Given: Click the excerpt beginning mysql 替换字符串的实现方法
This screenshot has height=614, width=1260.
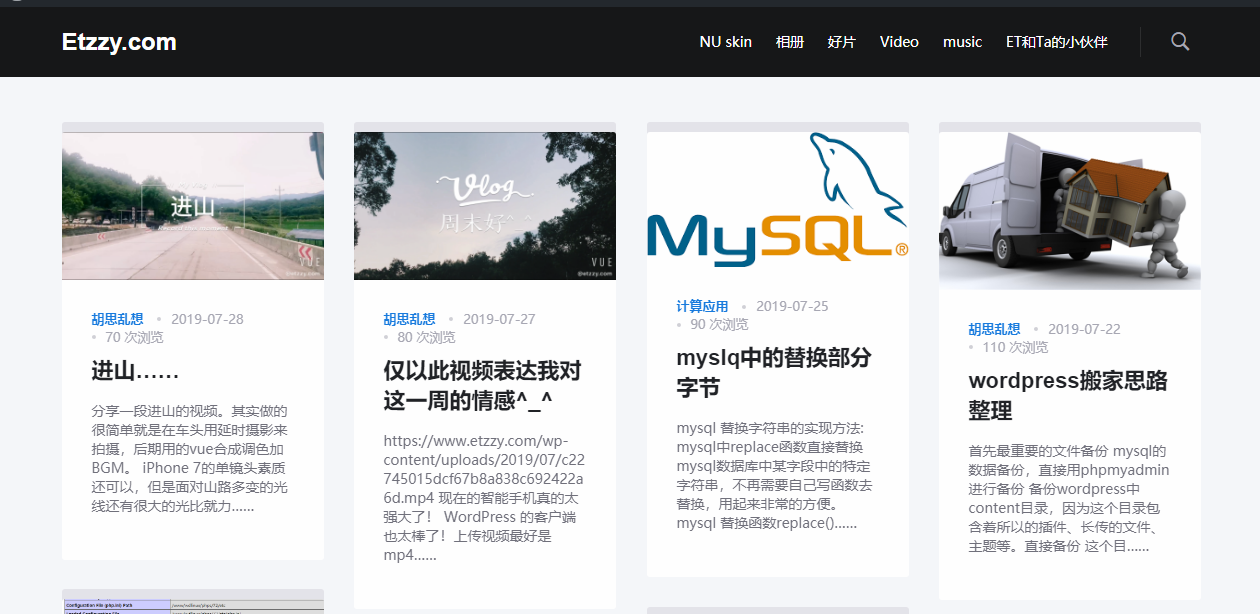Looking at the screenshot, I should coord(774,476).
